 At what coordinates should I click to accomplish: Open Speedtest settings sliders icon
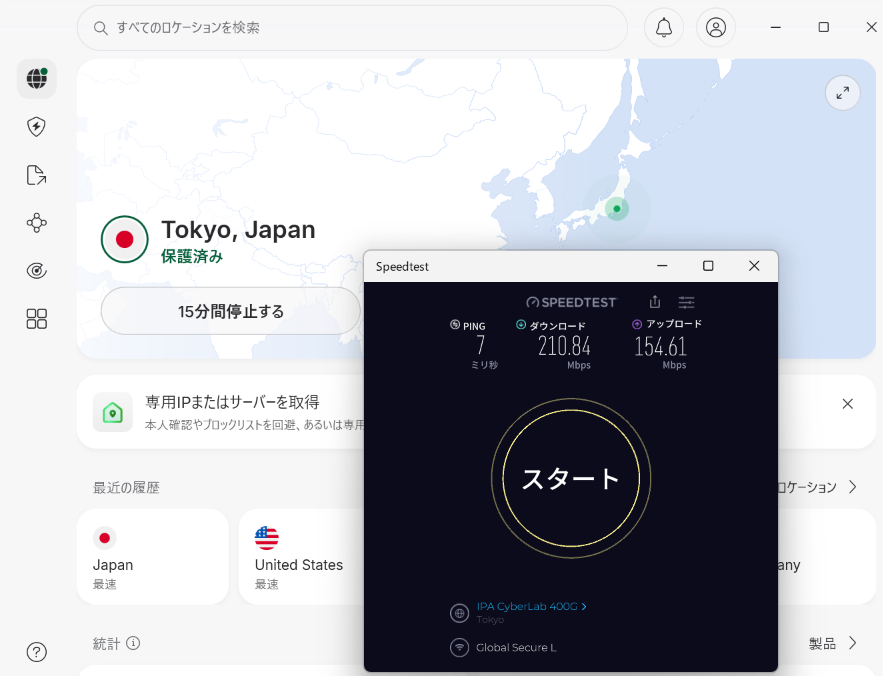[686, 303]
